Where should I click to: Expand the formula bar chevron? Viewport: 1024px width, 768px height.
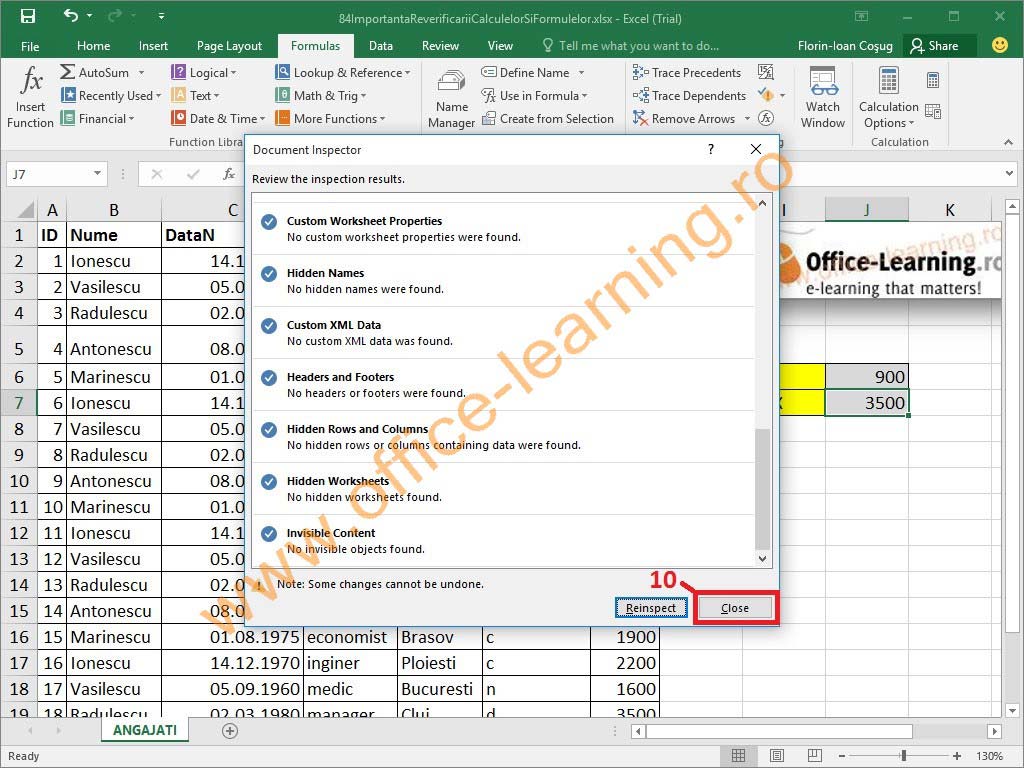pyautogui.click(x=1010, y=174)
